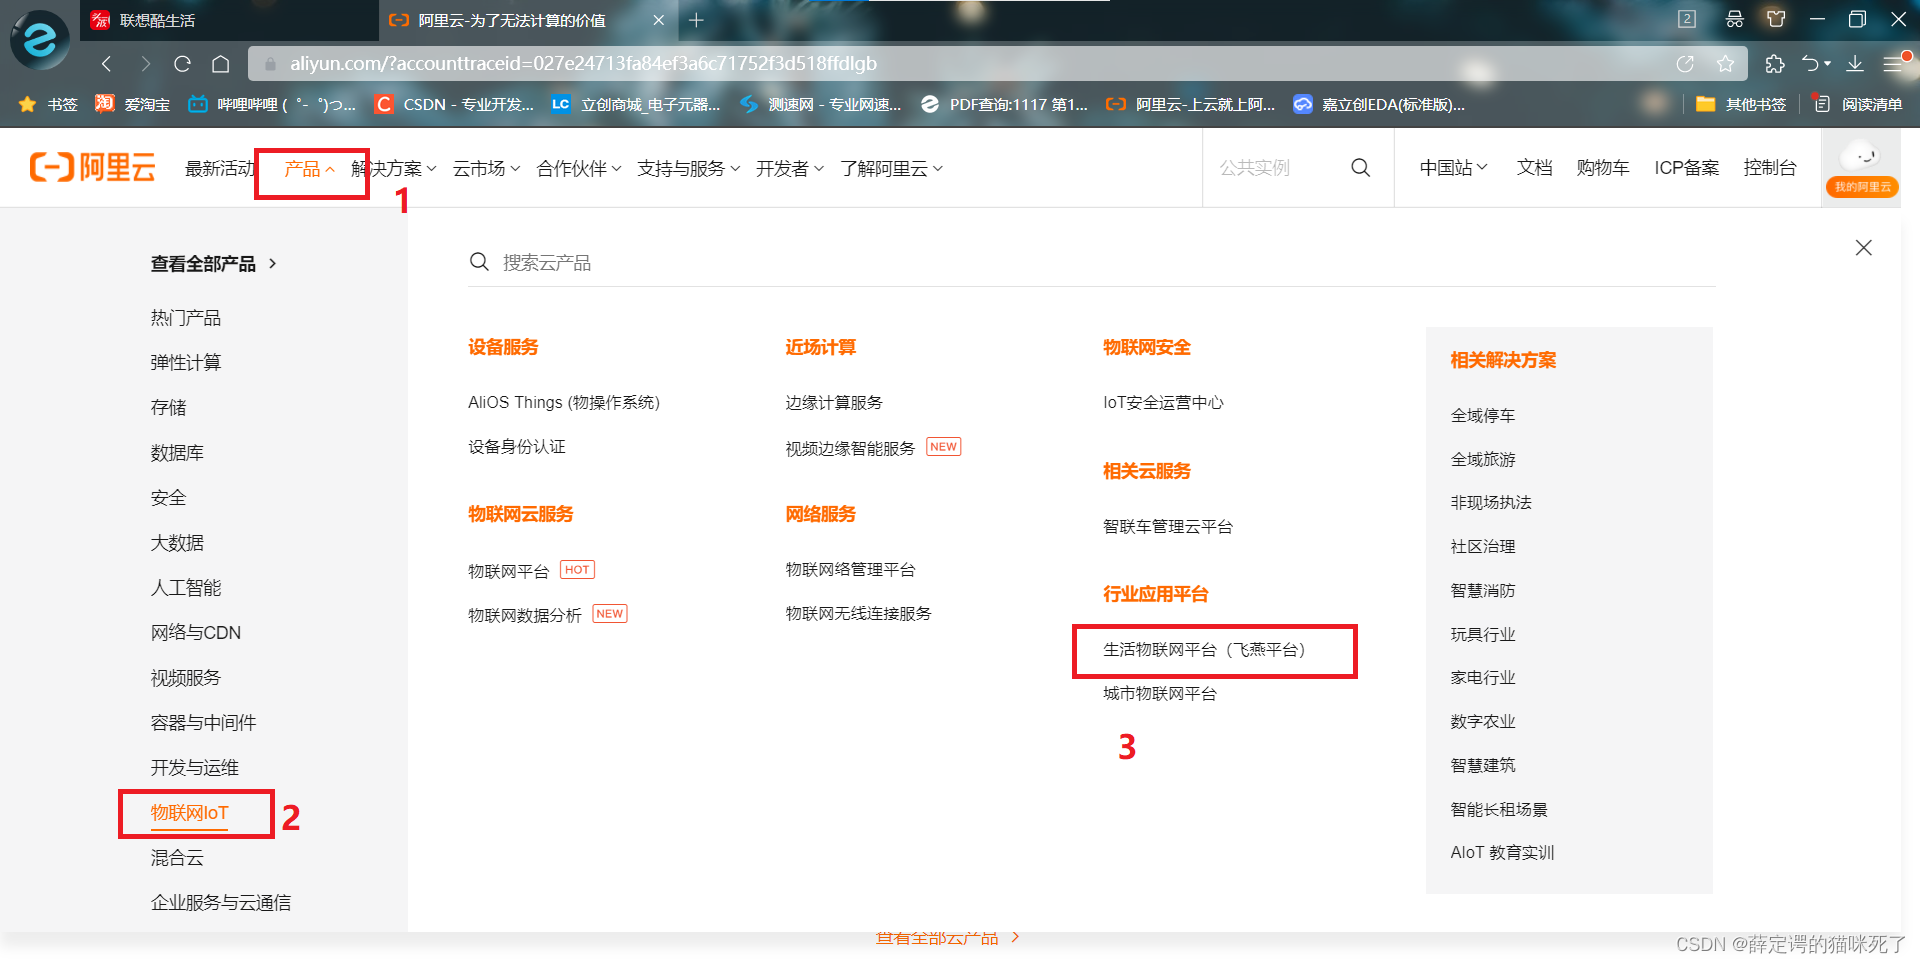Viewport: 1920px width, 963px height.
Task: Expand the 了解阿里云 dropdown
Action: tap(891, 169)
